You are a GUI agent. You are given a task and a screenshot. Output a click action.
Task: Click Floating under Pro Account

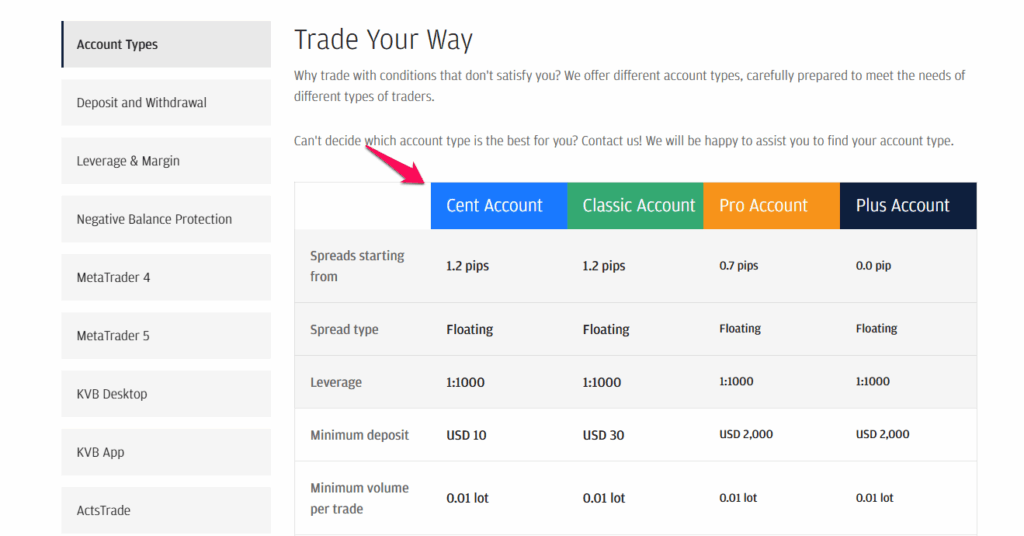[740, 328]
